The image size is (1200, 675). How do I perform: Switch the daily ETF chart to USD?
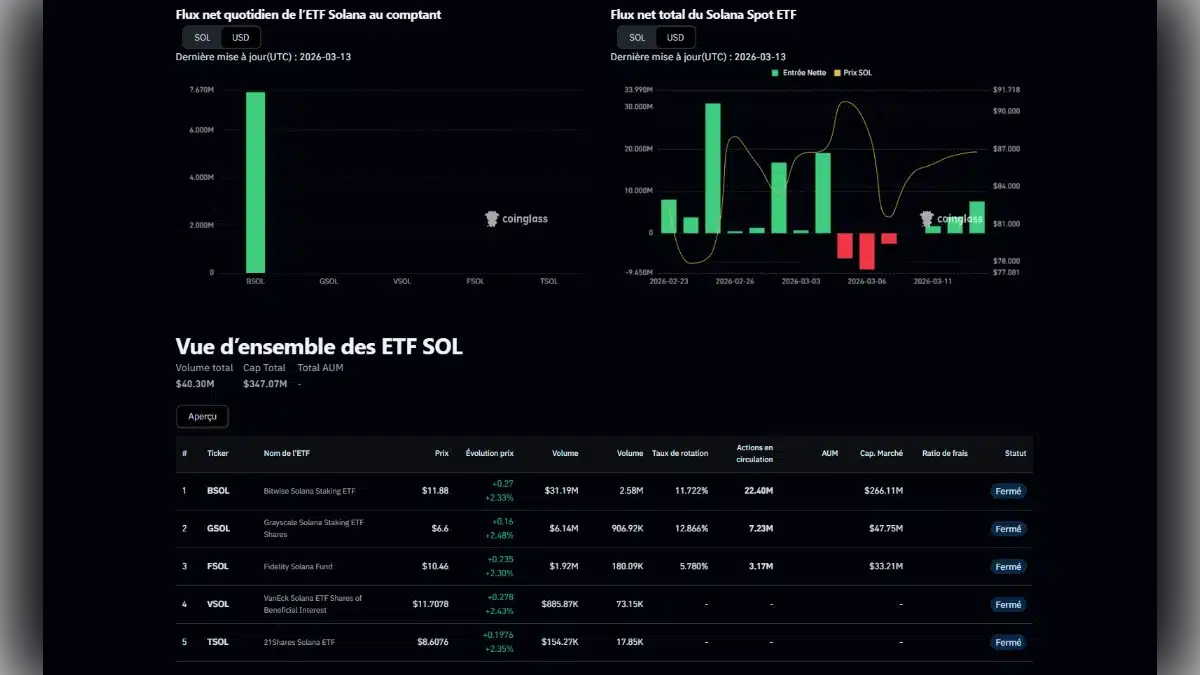tap(240, 36)
